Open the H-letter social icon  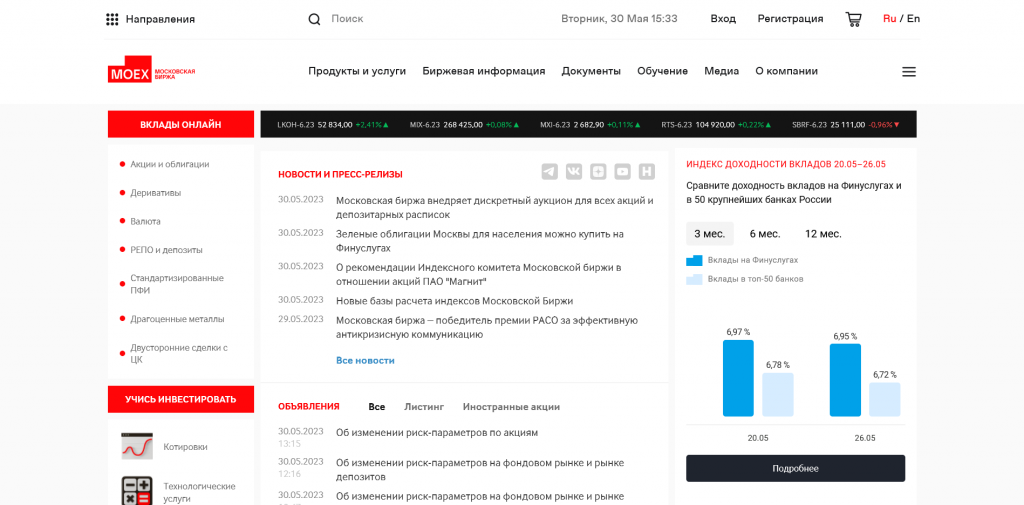pos(647,172)
